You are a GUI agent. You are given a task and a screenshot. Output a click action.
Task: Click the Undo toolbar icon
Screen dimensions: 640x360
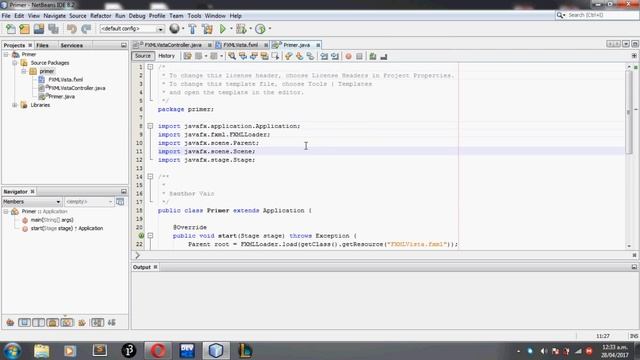72,29
